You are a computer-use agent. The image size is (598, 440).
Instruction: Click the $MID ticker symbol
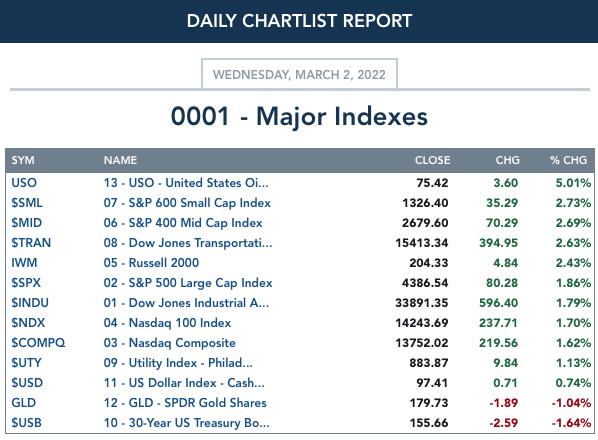27,223
